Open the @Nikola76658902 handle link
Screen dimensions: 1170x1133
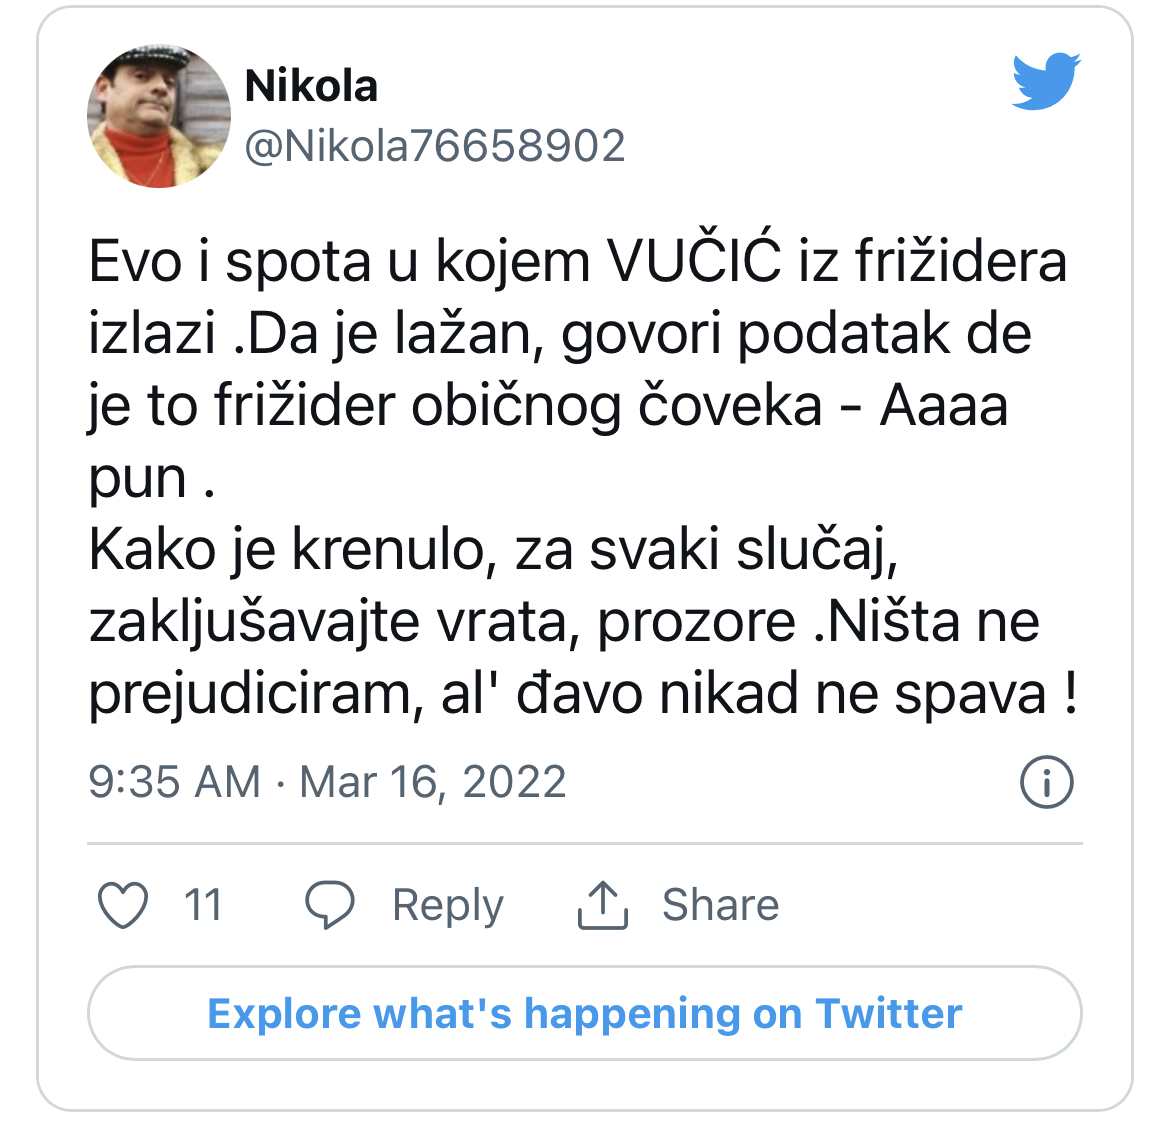pyautogui.click(x=435, y=146)
